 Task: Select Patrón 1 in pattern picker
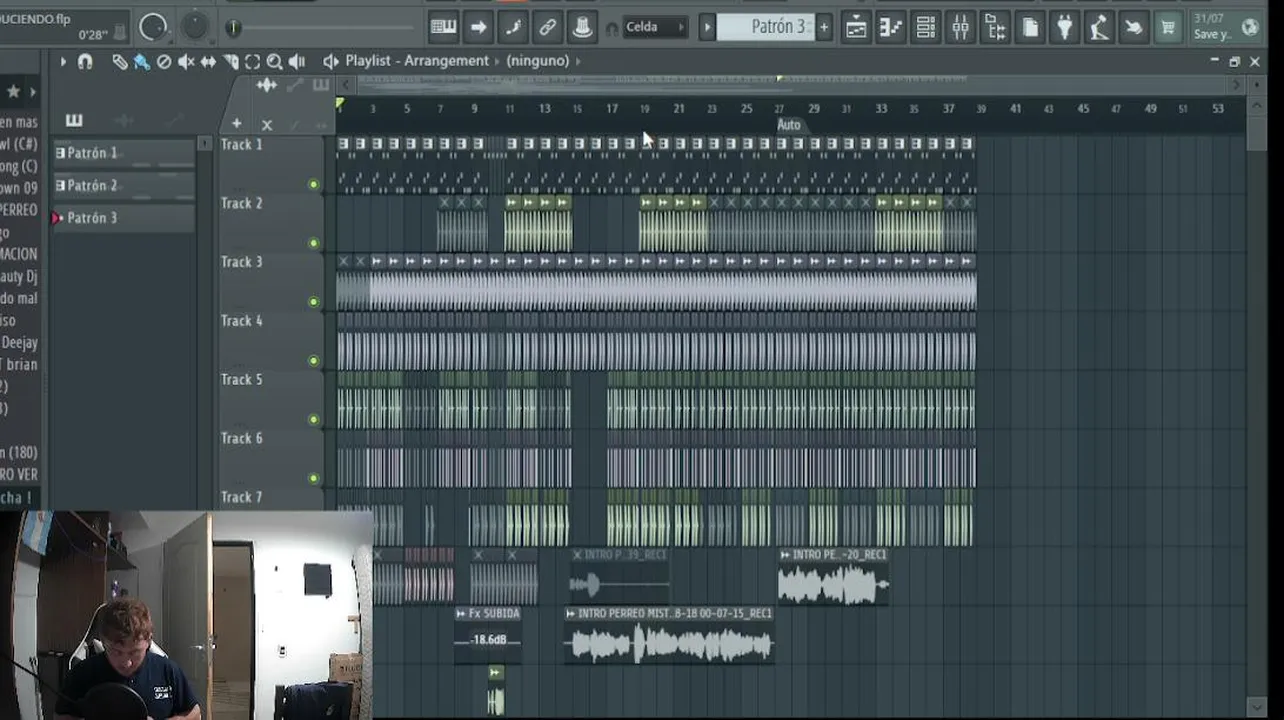[124, 153]
